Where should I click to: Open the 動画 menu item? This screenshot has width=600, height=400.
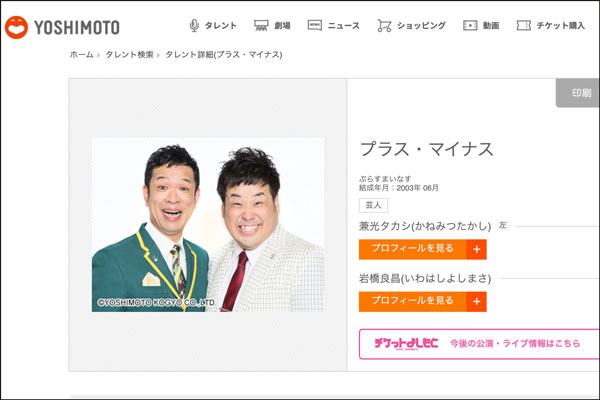pos(490,25)
